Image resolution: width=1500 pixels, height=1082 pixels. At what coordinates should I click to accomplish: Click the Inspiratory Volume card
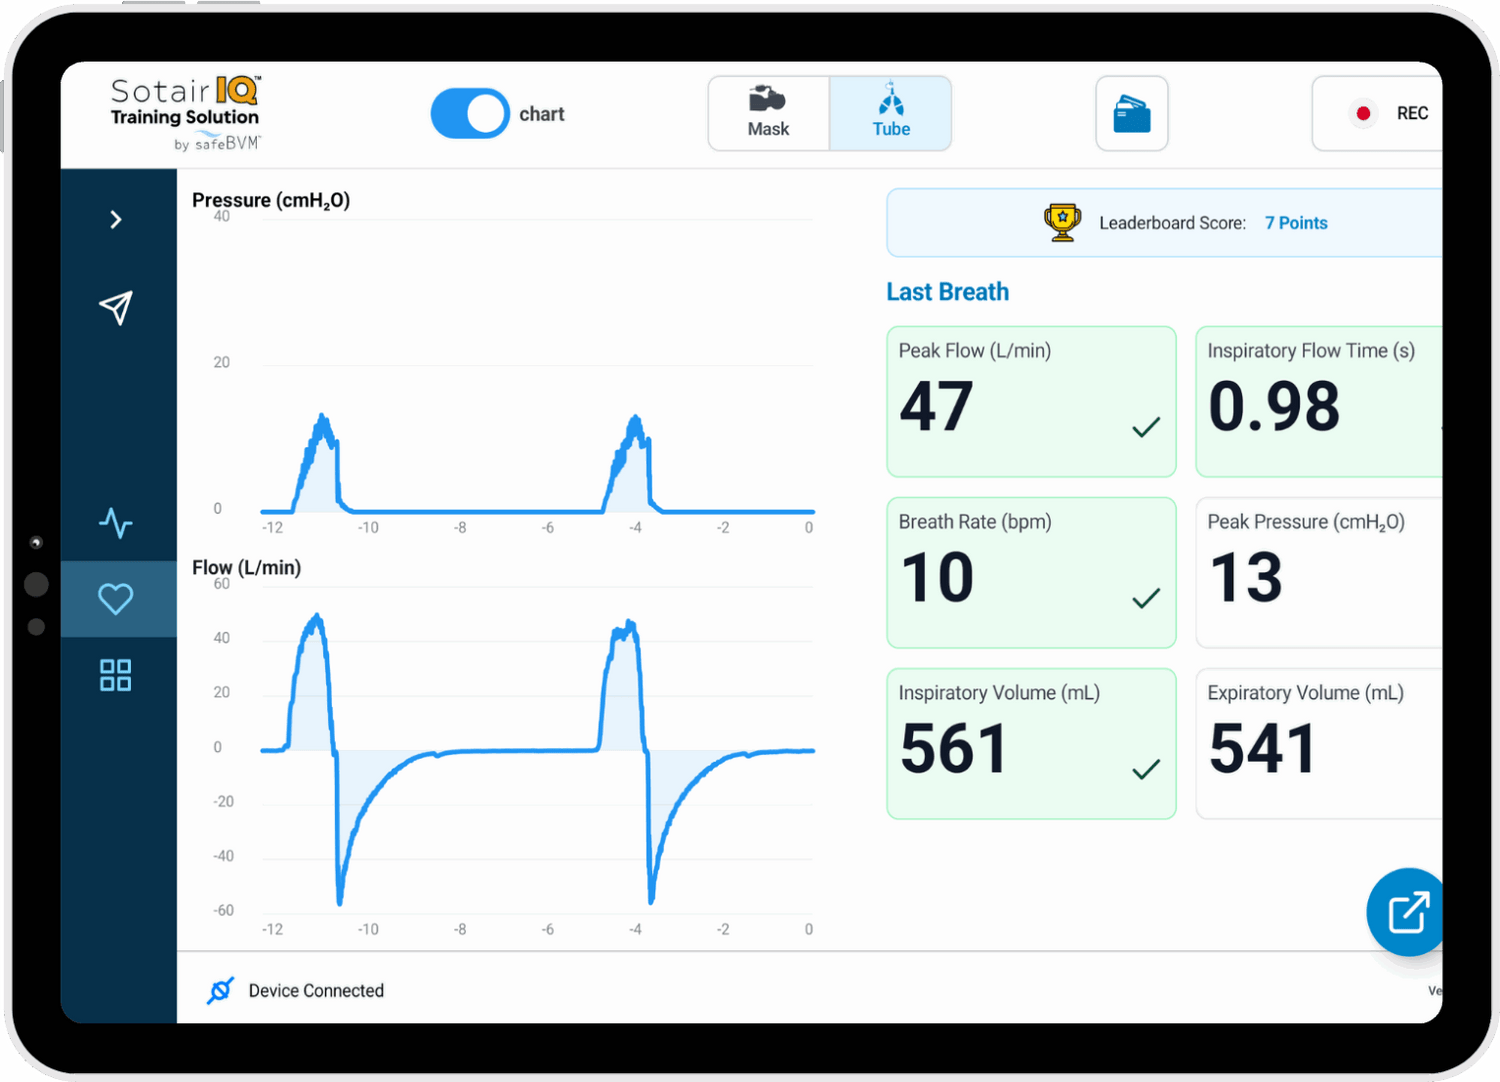(x=1030, y=744)
